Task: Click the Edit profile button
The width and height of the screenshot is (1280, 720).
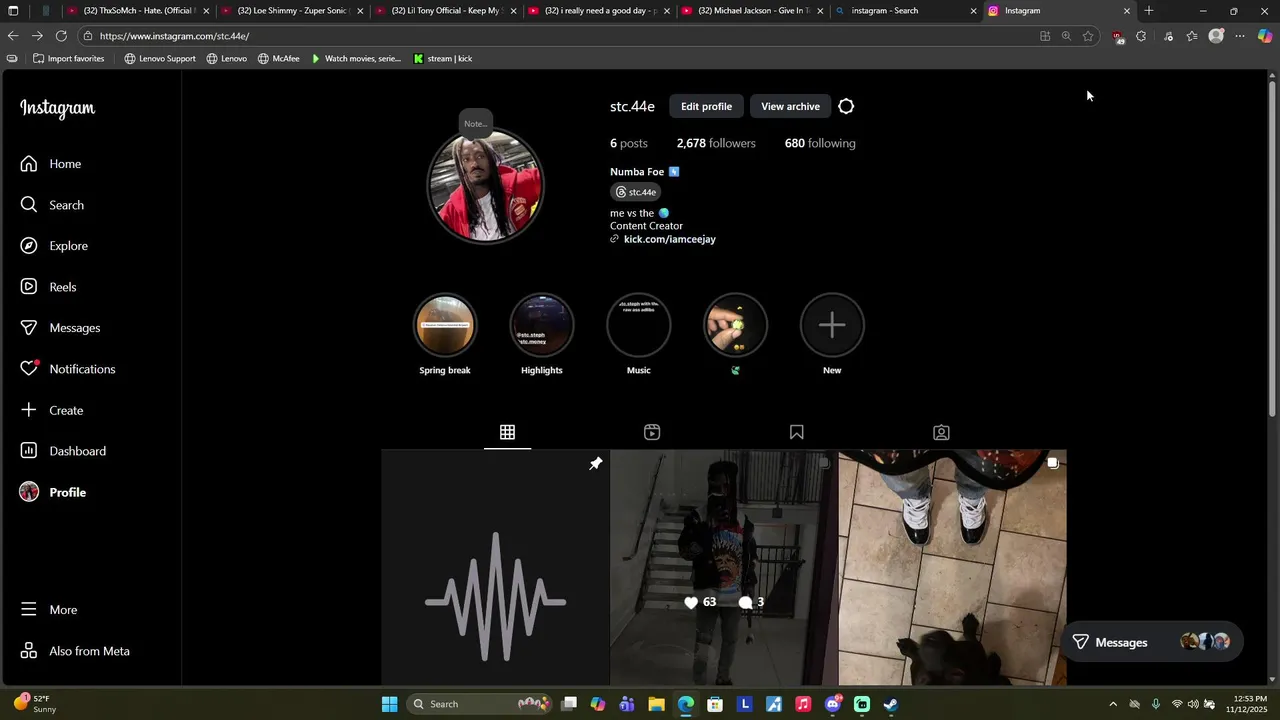Action: (706, 106)
